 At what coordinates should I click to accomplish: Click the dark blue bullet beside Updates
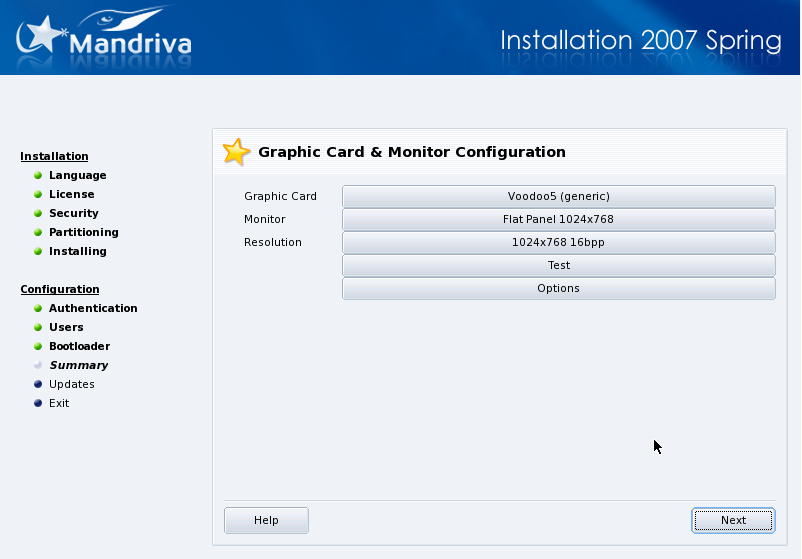(x=38, y=384)
